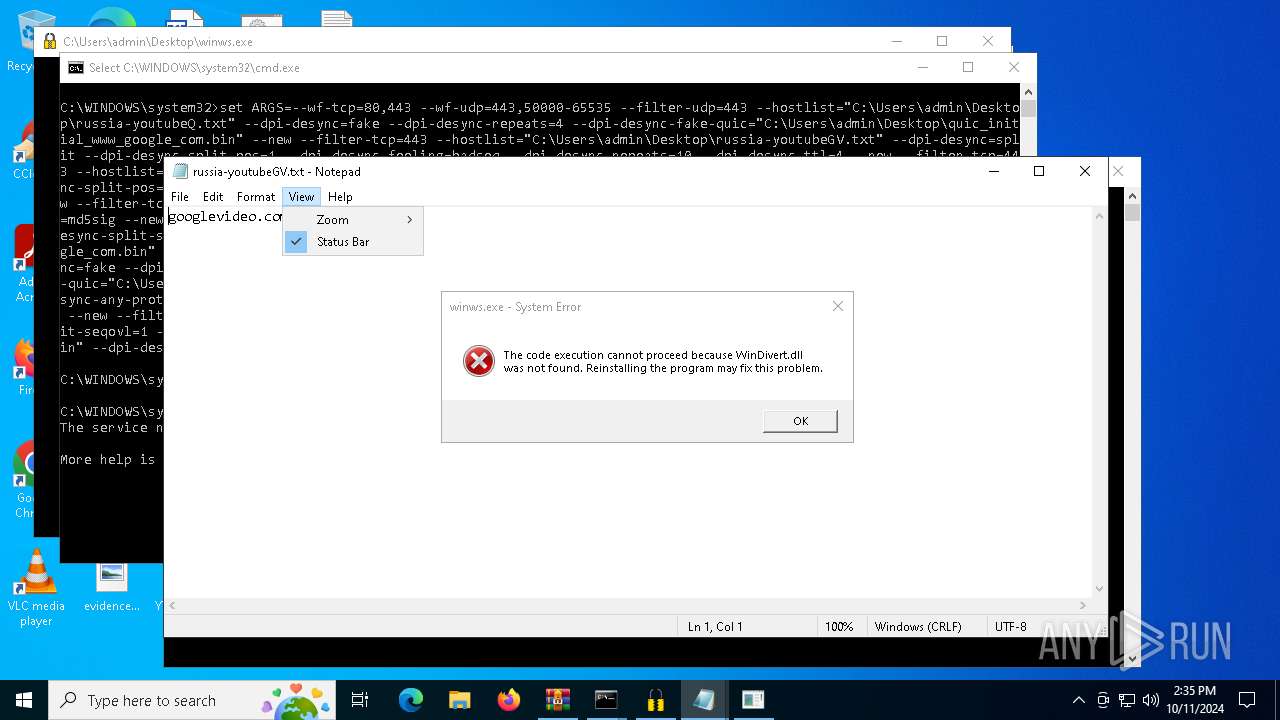Launch Microsoft Edge from the taskbar
The image size is (1280, 720).
coord(411,700)
